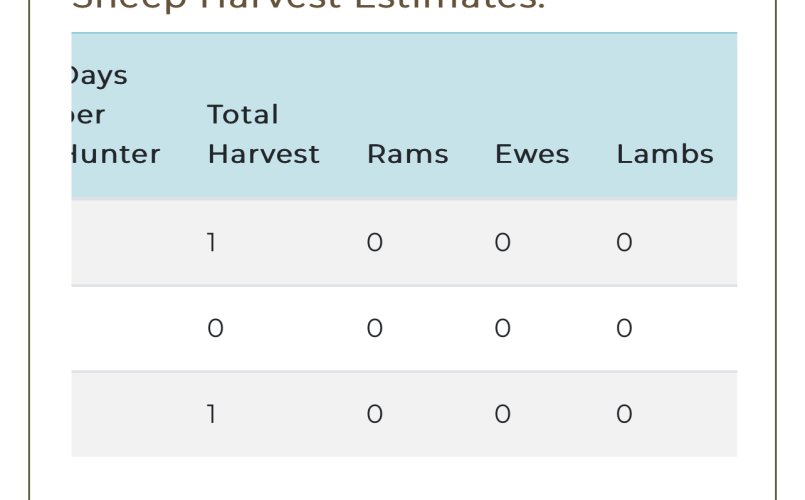
Task: Select third row Rams value 0
Action: tap(375, 414)
